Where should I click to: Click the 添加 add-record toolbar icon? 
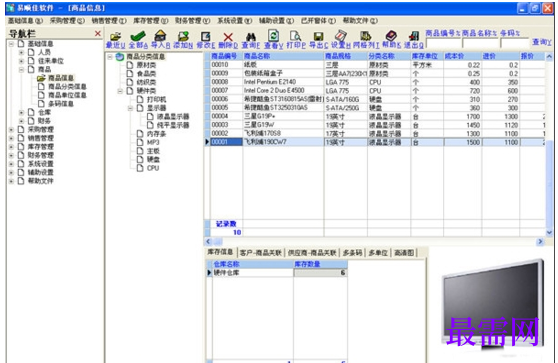pyautogui.click(x=183, y=36)
